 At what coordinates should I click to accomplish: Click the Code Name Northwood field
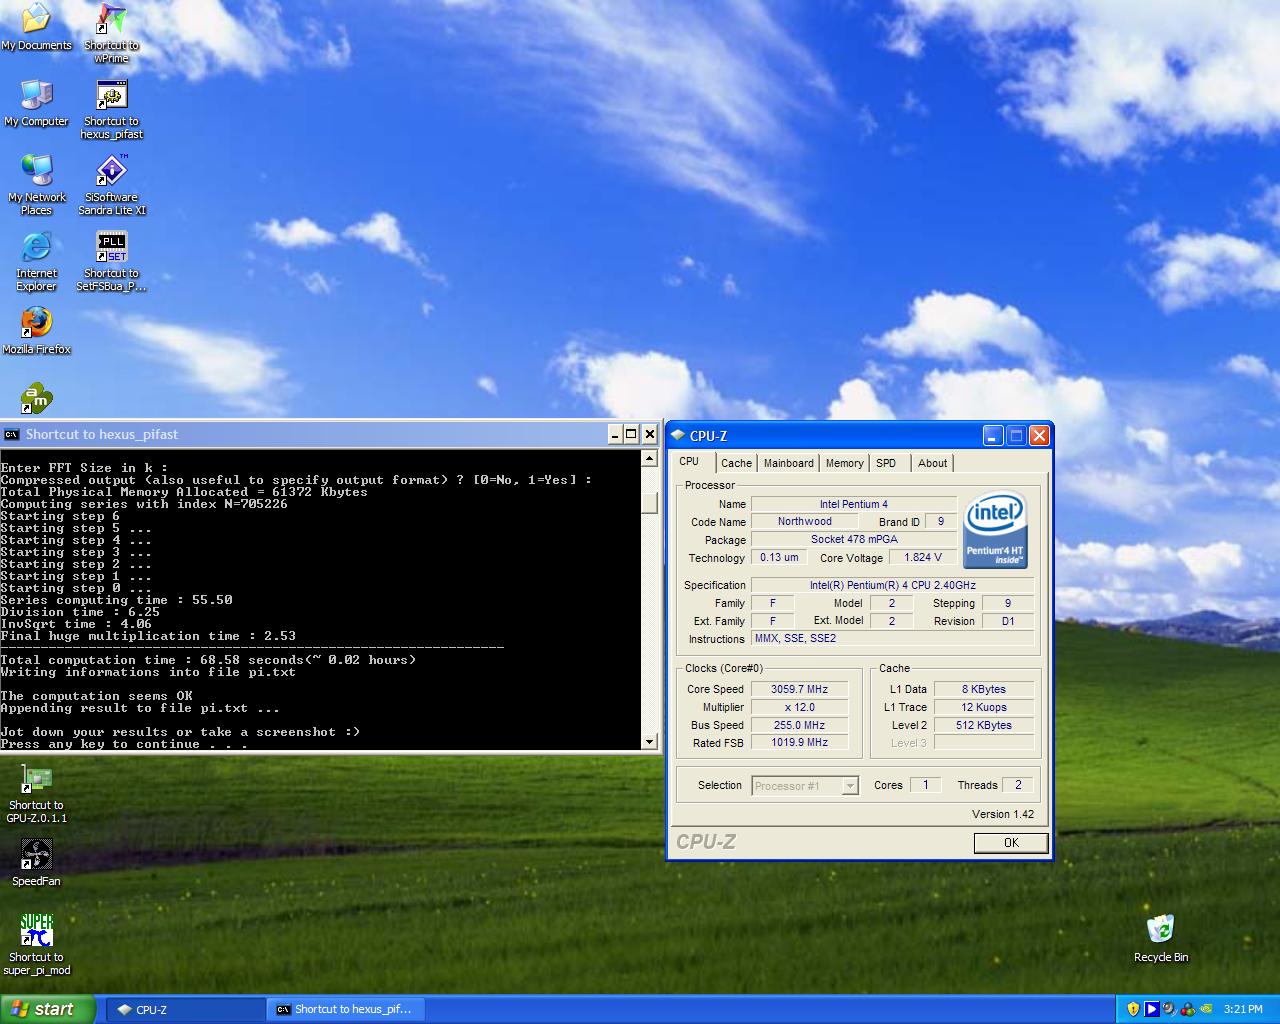(804, 521)
